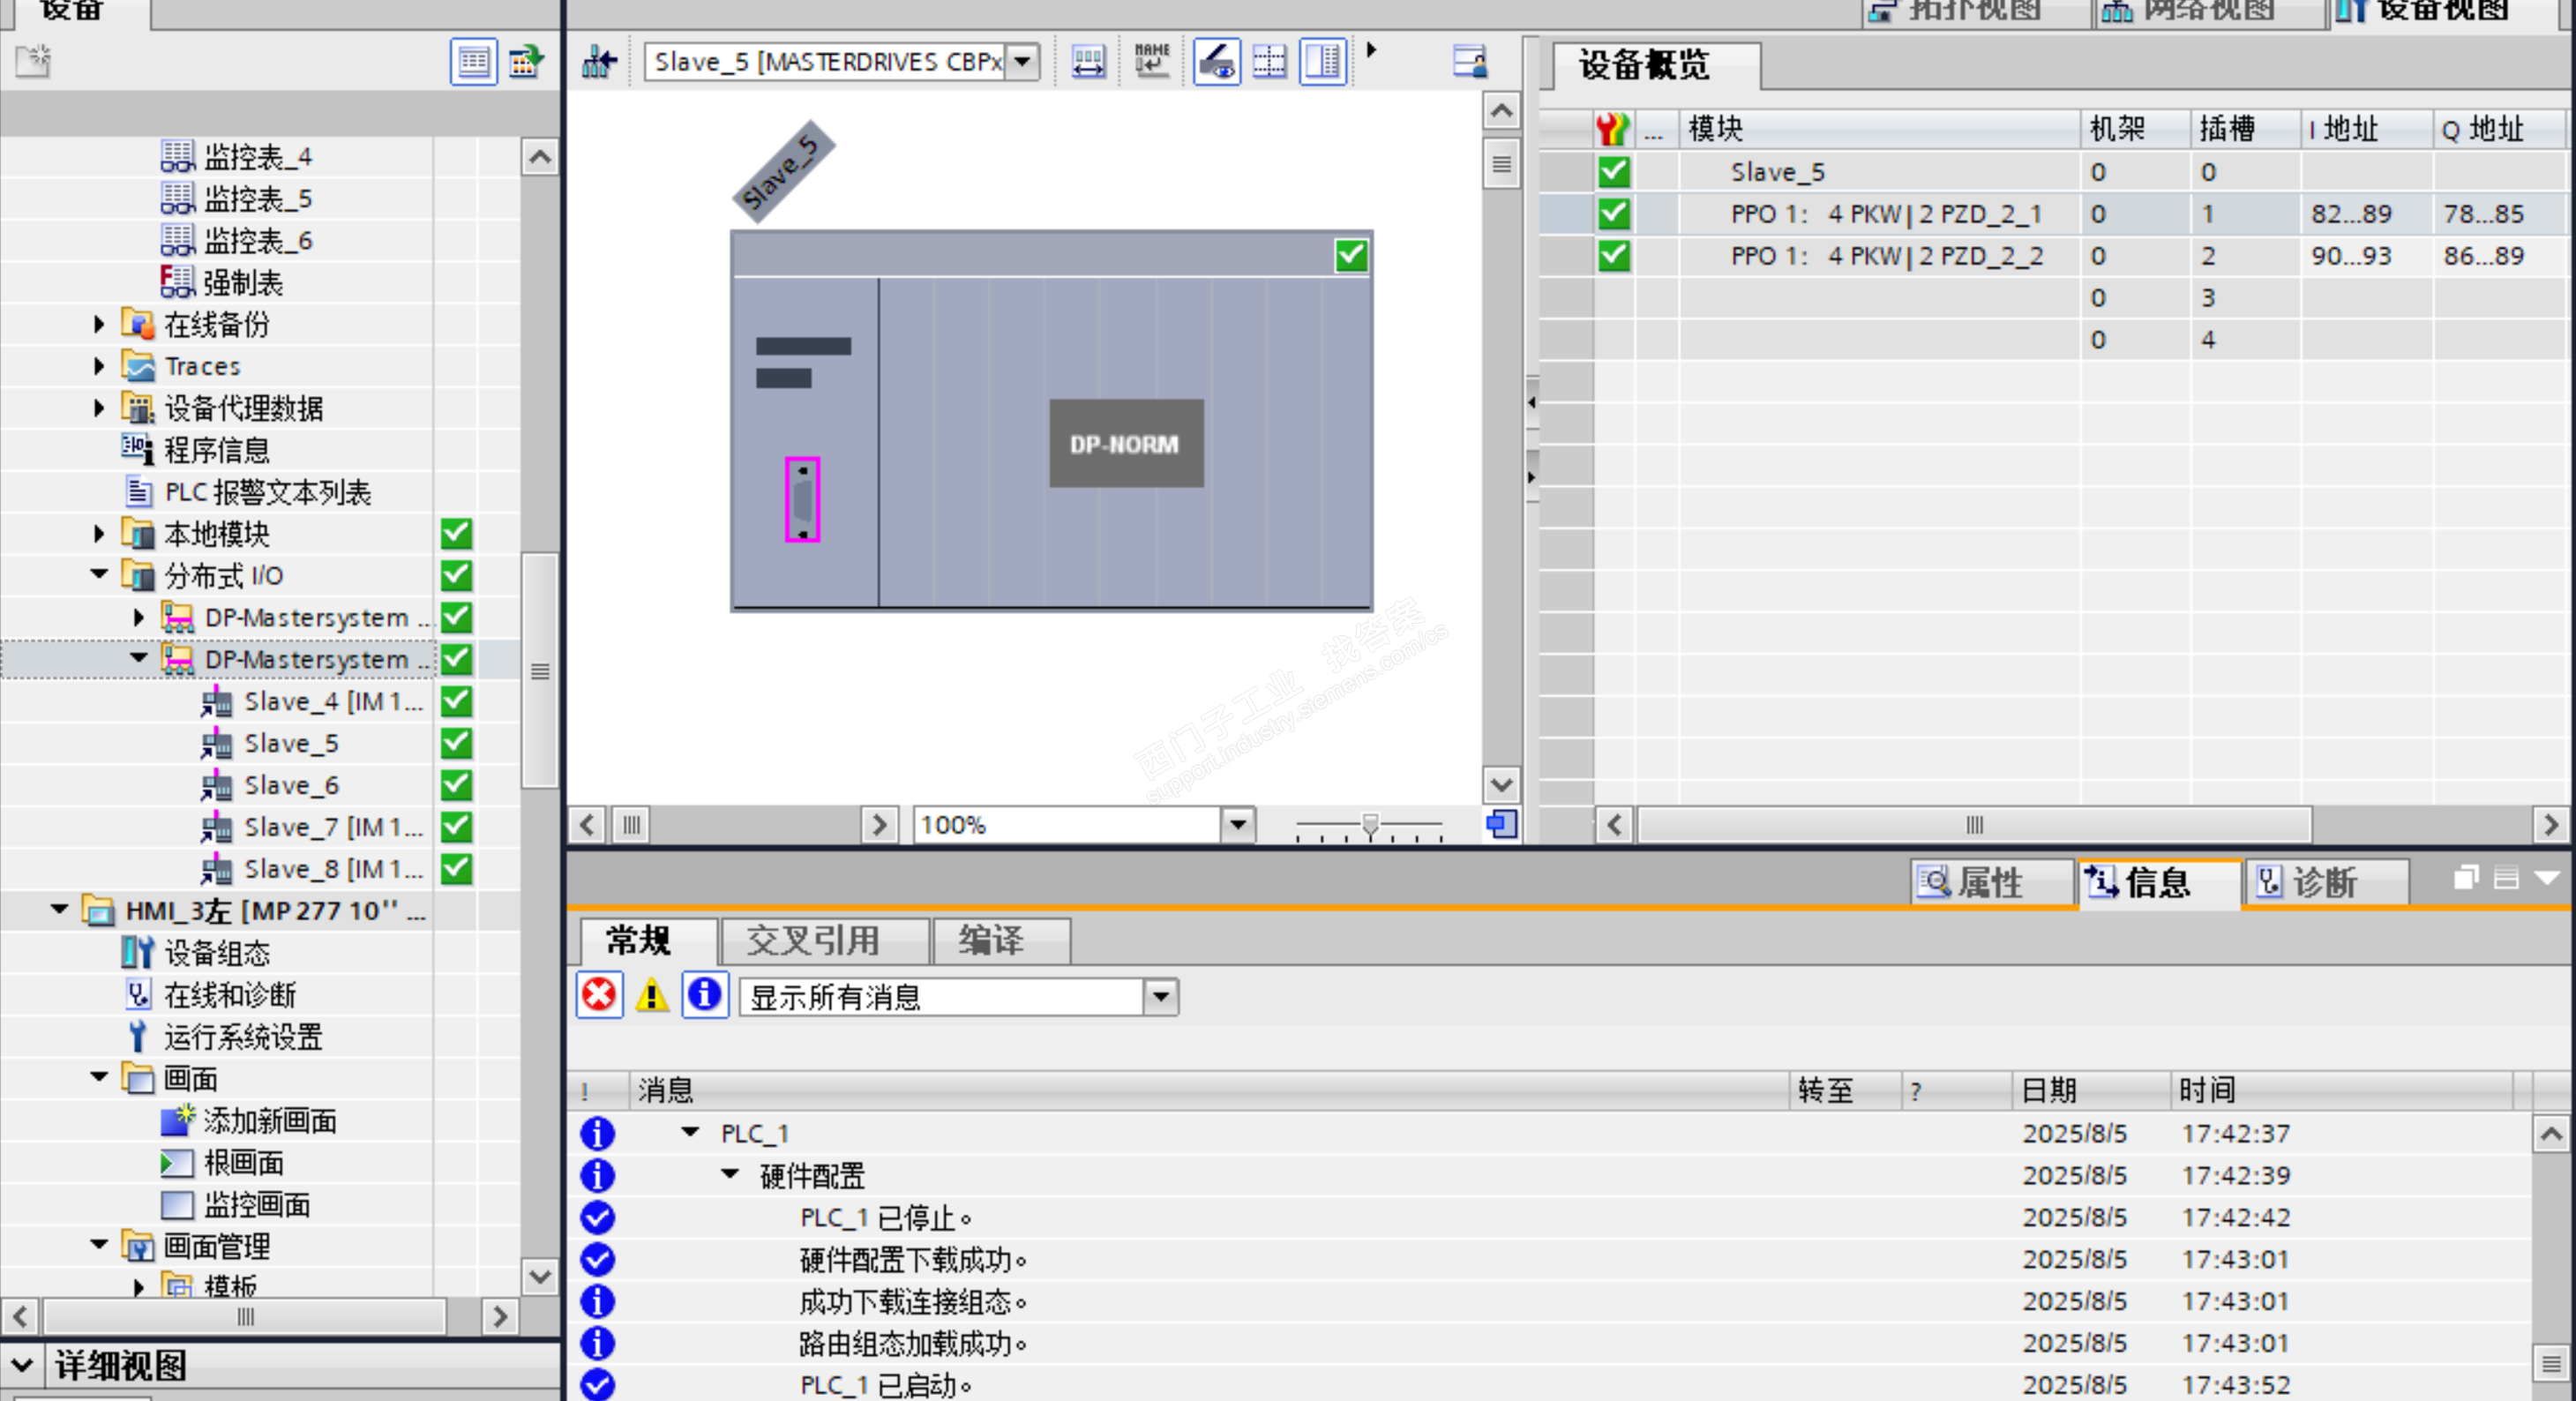2576x1401 pixels.
Task: Click the details view list icon
Action: click(x=473, y=62)
